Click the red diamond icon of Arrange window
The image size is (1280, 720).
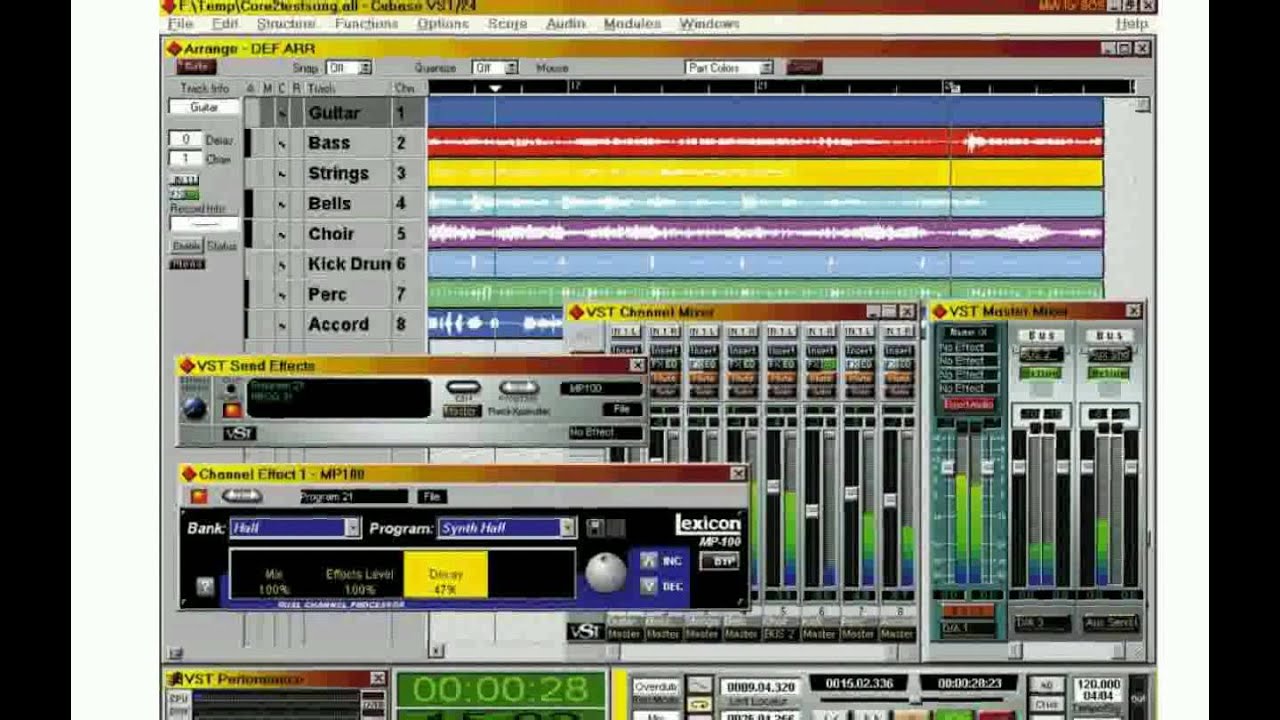tap(174, 48)
